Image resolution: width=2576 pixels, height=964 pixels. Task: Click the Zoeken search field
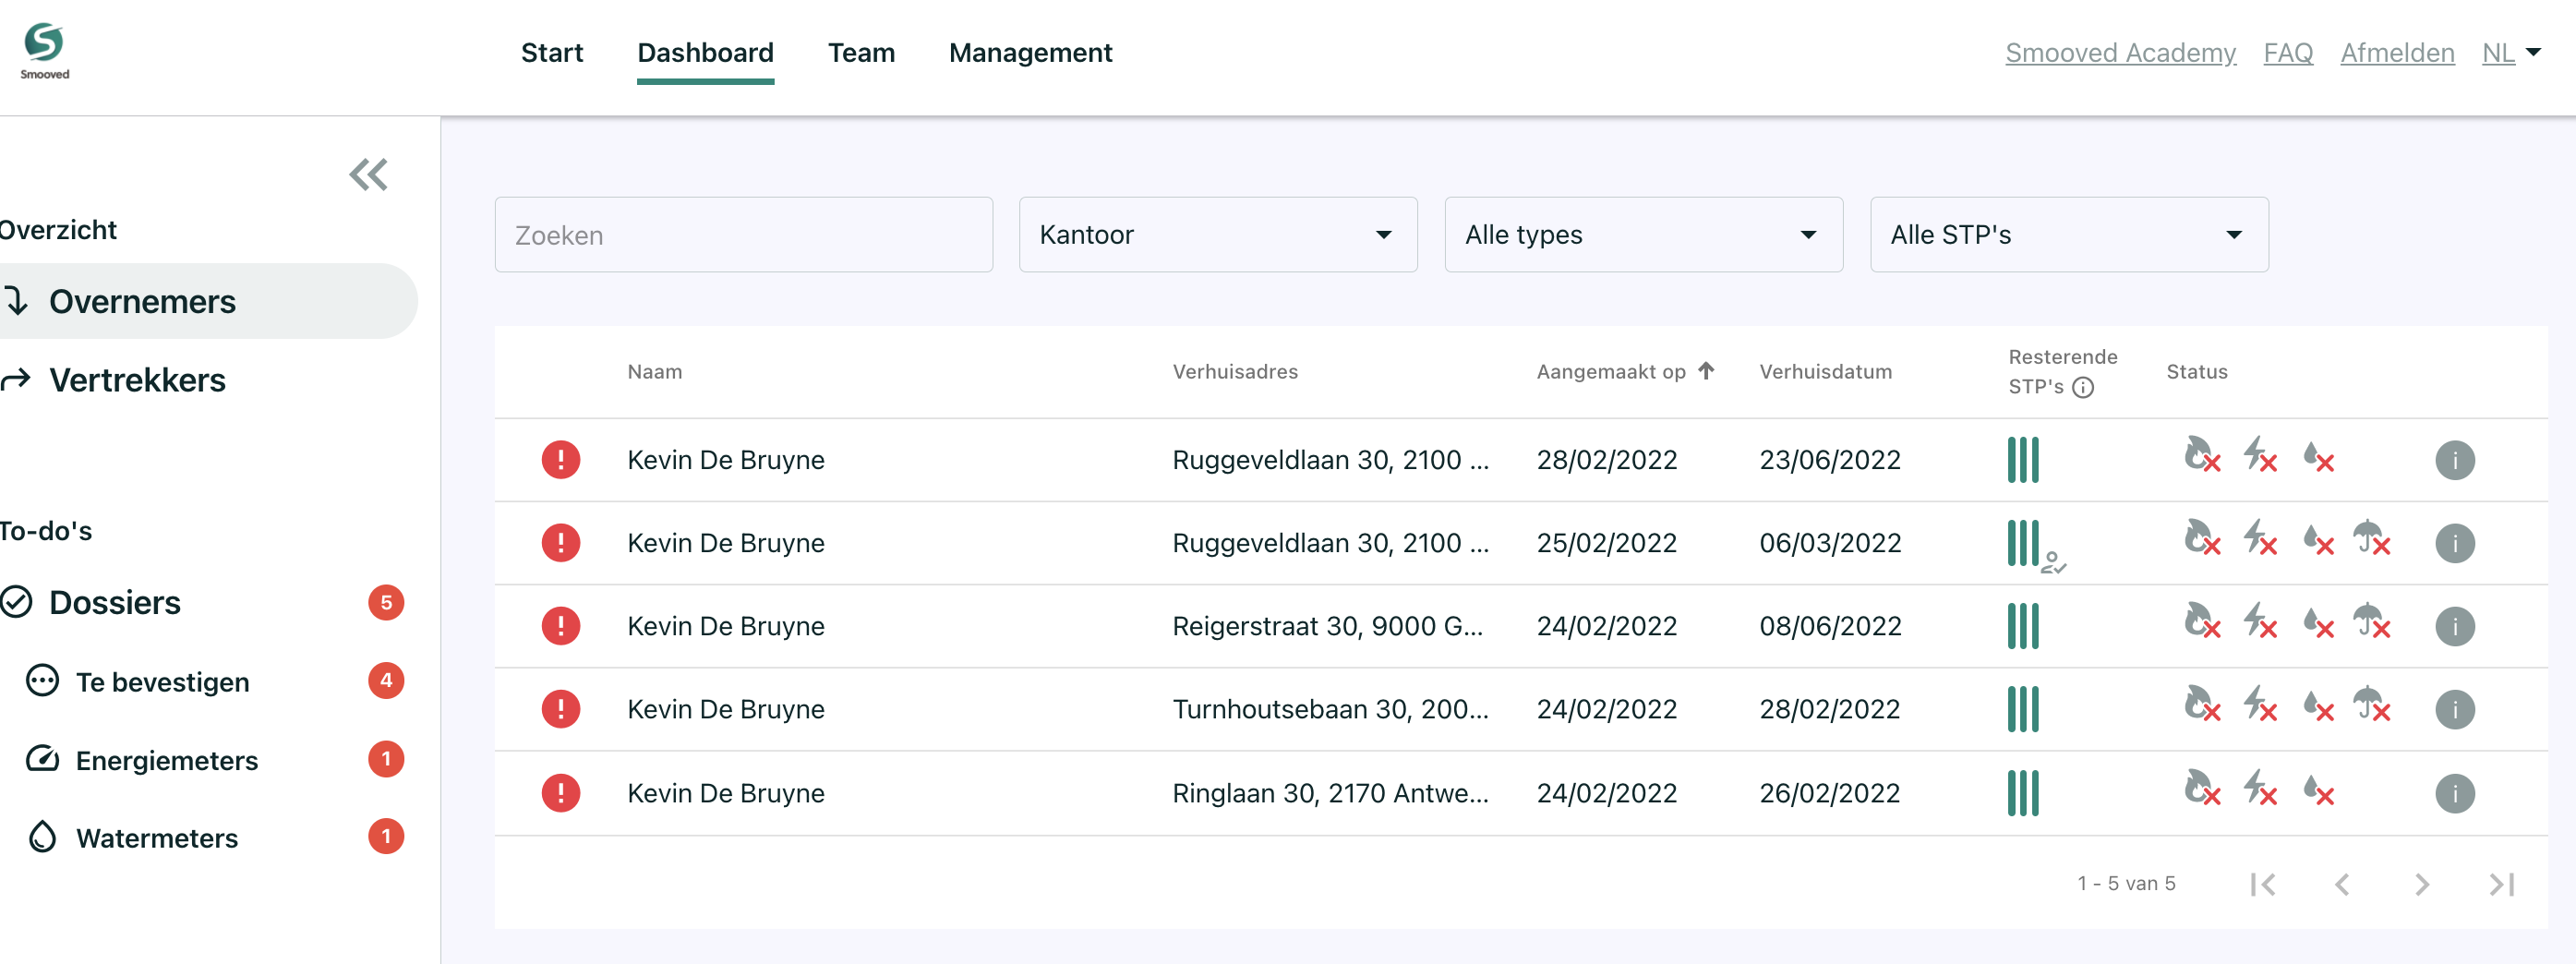click(x=743, y=235)
